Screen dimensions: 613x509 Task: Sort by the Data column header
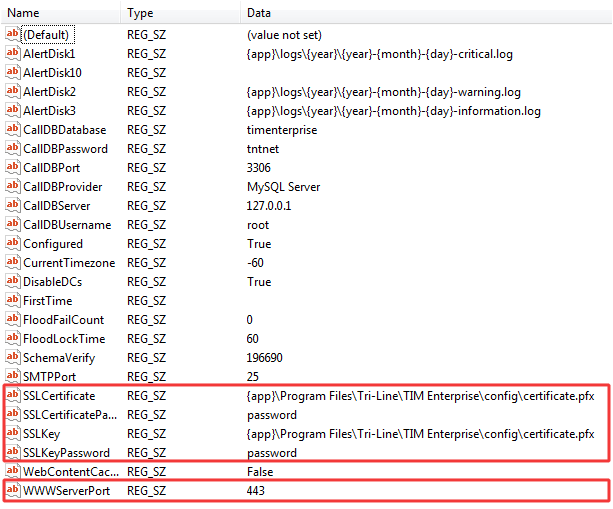point(426,13)
